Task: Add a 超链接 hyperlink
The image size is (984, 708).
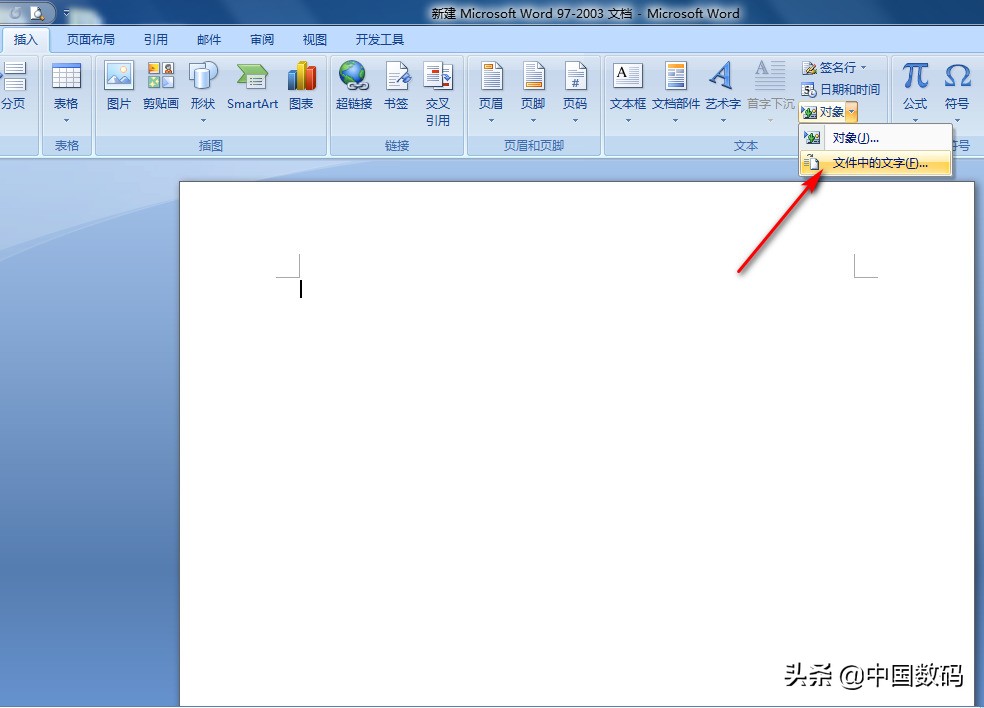Action: (x=354, y=87)
